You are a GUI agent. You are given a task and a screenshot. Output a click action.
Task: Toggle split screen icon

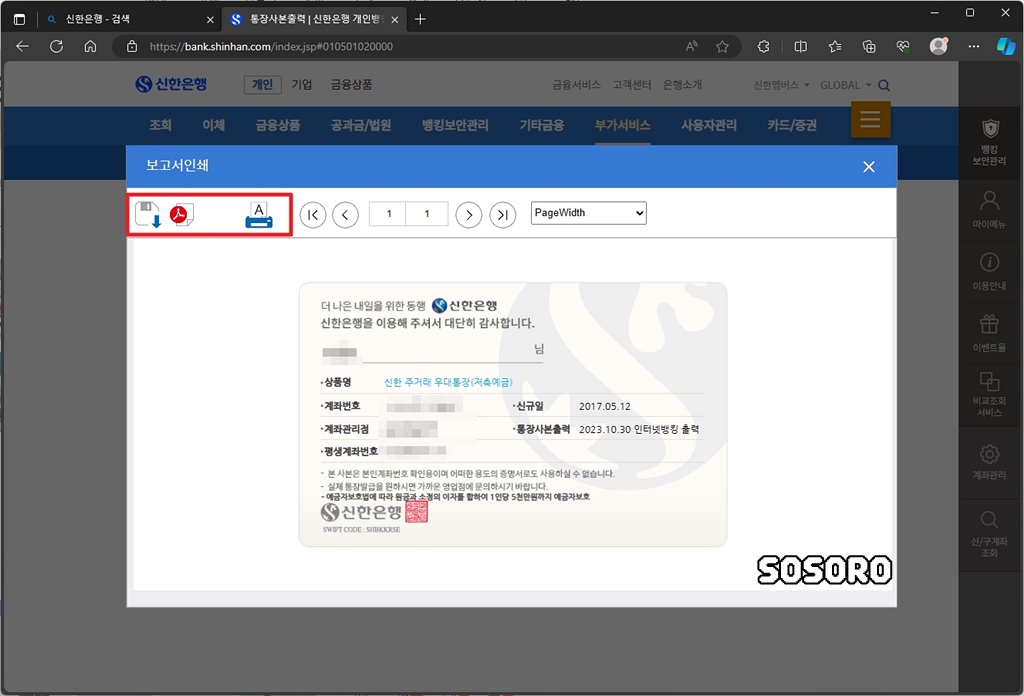[801, 46]
